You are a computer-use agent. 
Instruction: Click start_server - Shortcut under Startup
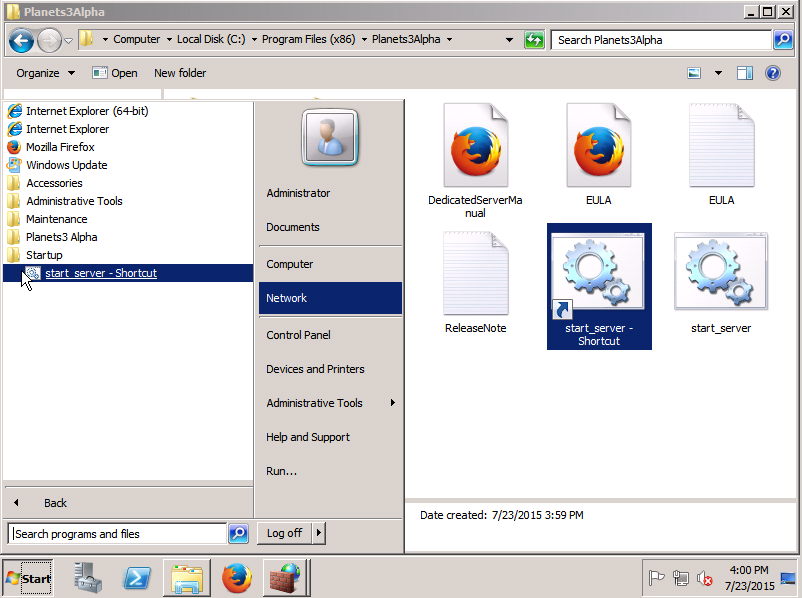click(100, 273)
